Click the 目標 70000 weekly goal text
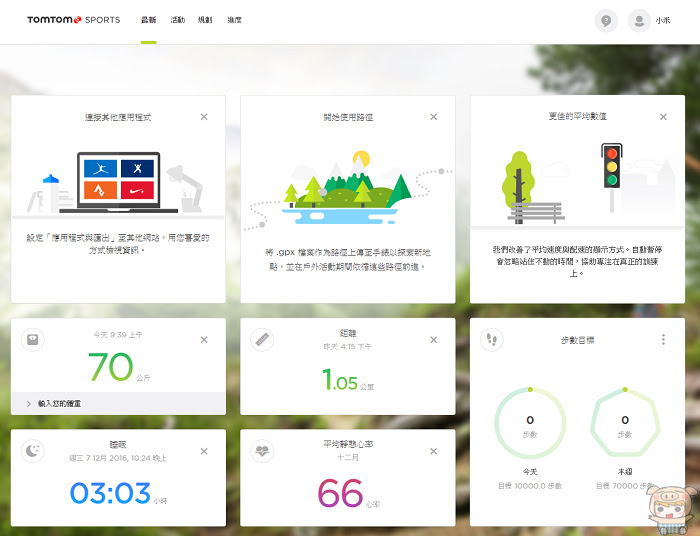The height and width of the screenshot is (536, 700). [625, 486]
